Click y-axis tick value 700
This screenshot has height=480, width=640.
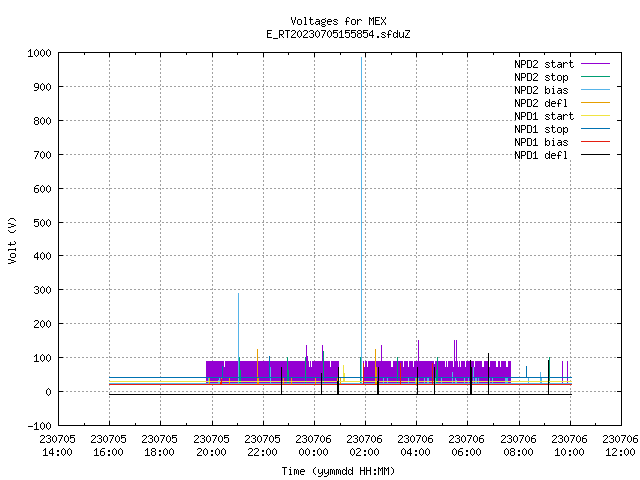[42, 155]
